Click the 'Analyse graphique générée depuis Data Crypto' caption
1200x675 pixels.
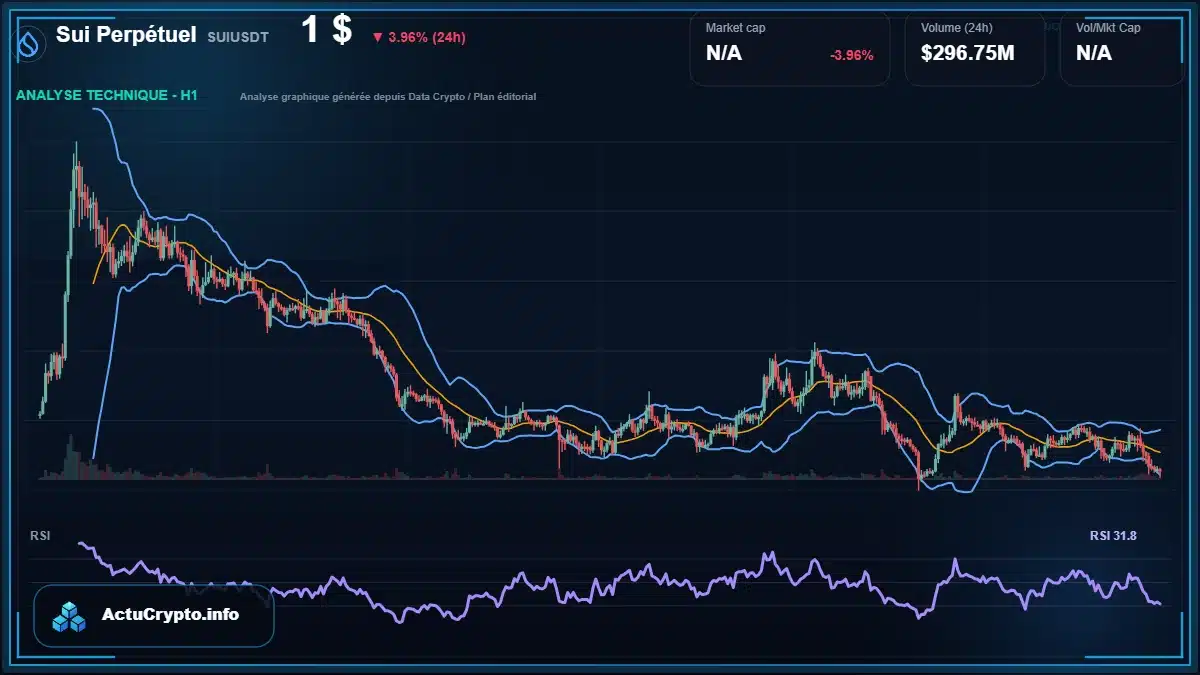coord(388,97)
